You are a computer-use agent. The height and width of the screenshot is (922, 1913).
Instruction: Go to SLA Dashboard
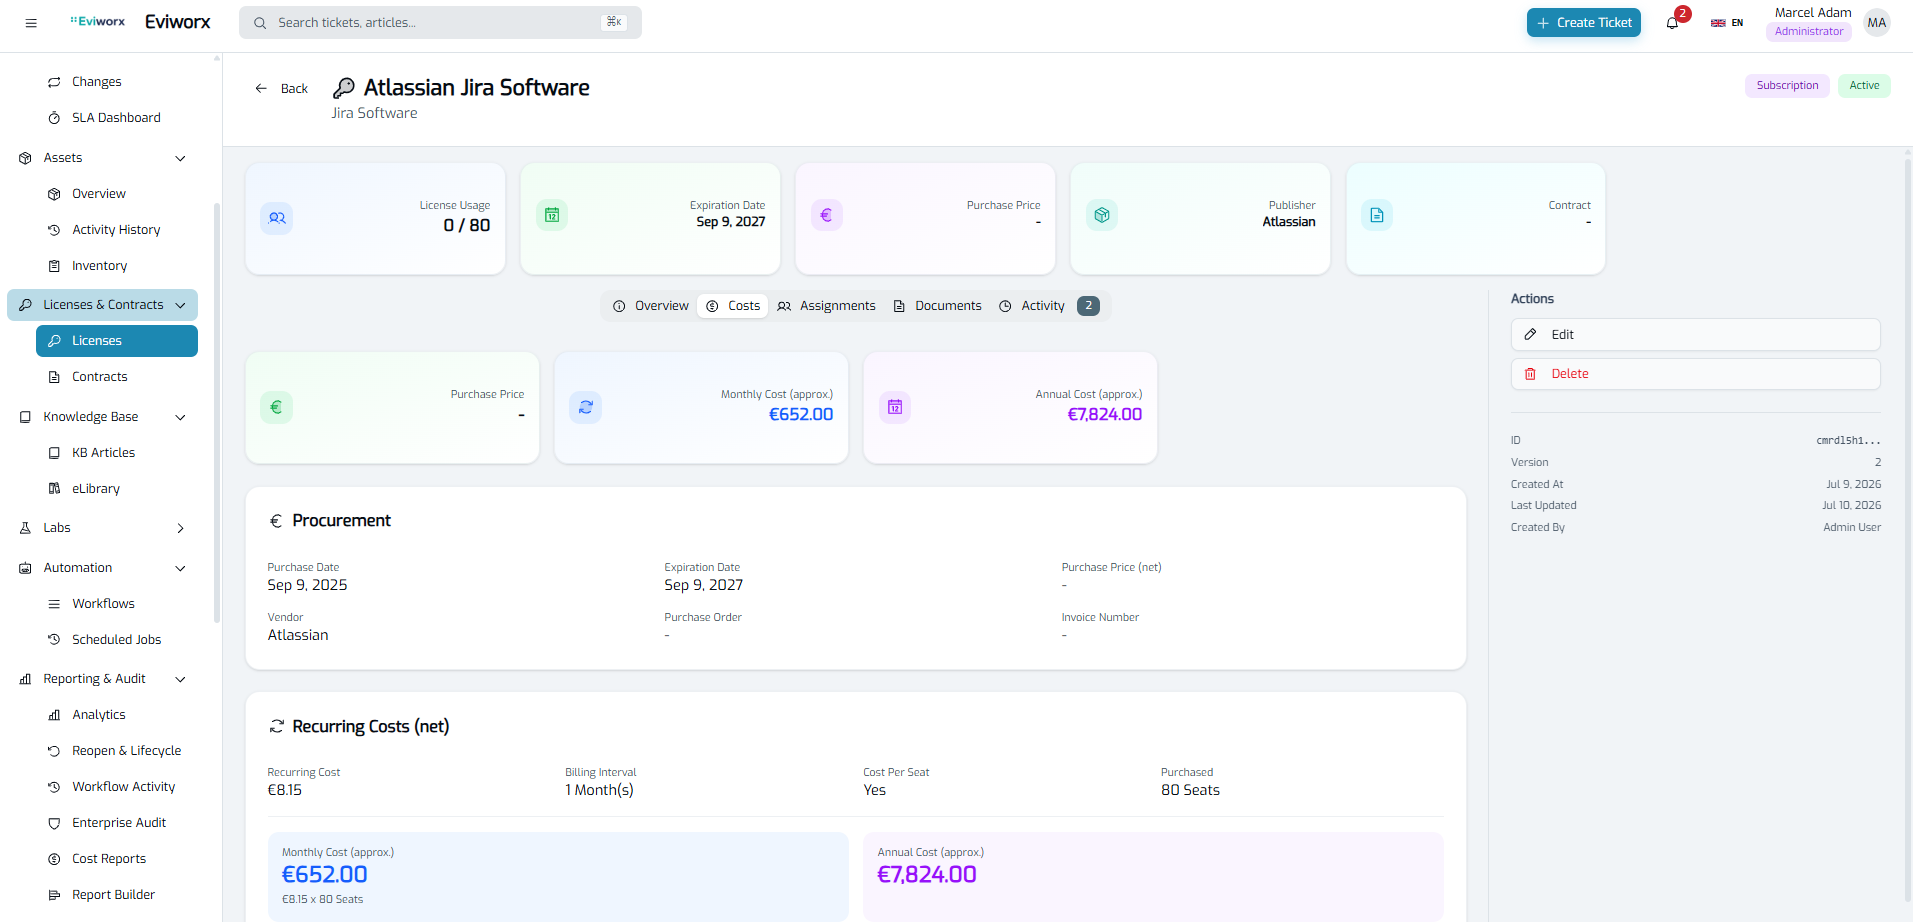(117, 118)
